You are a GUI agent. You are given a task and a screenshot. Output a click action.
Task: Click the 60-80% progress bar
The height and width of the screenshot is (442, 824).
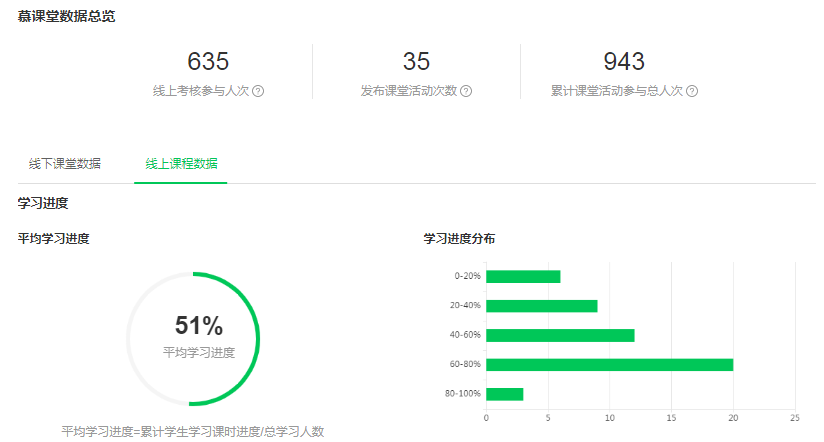[610, 364]
